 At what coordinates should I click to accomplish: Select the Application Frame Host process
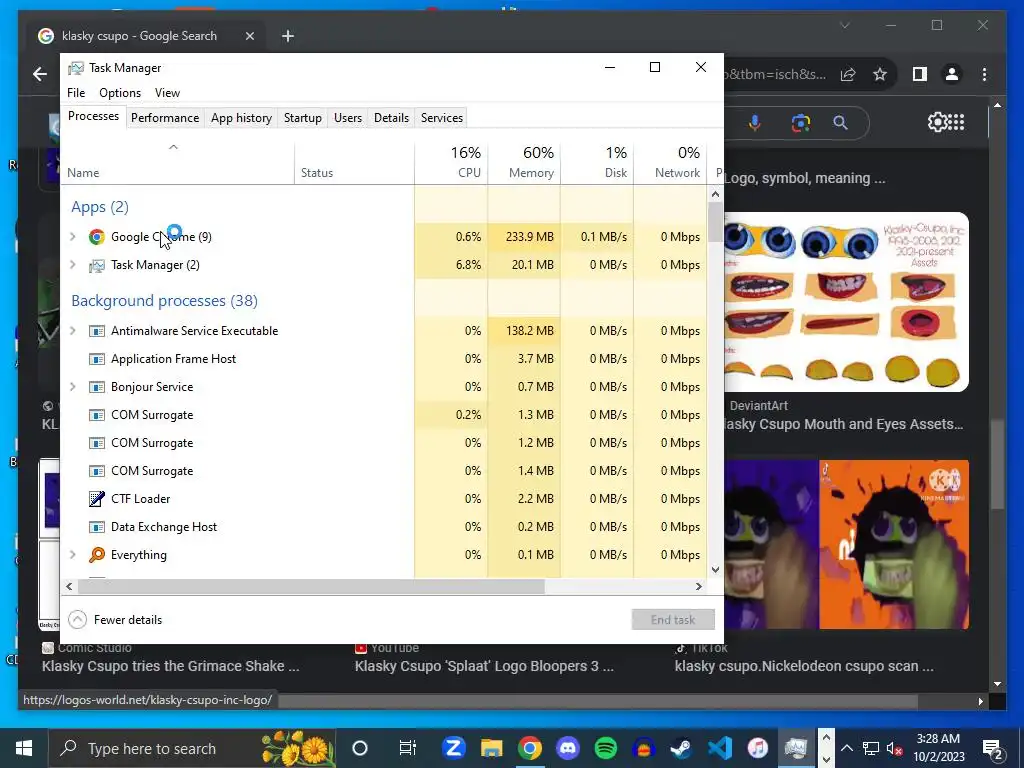point(384,359)
